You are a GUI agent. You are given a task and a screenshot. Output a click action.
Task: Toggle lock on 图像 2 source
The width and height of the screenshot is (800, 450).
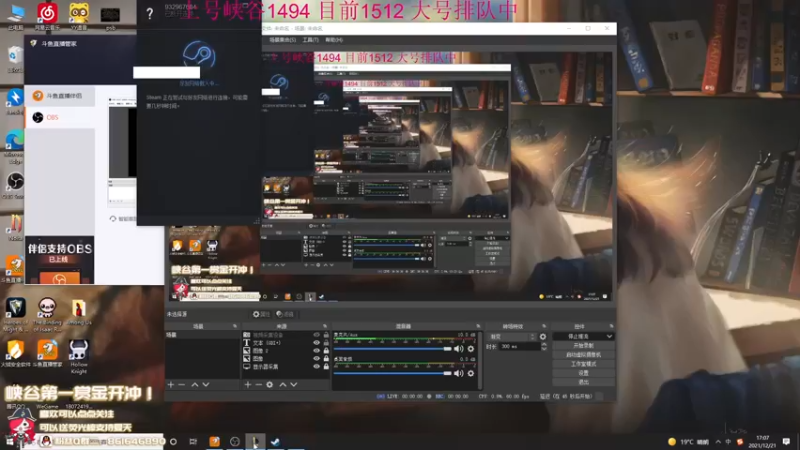coord(326,351)
